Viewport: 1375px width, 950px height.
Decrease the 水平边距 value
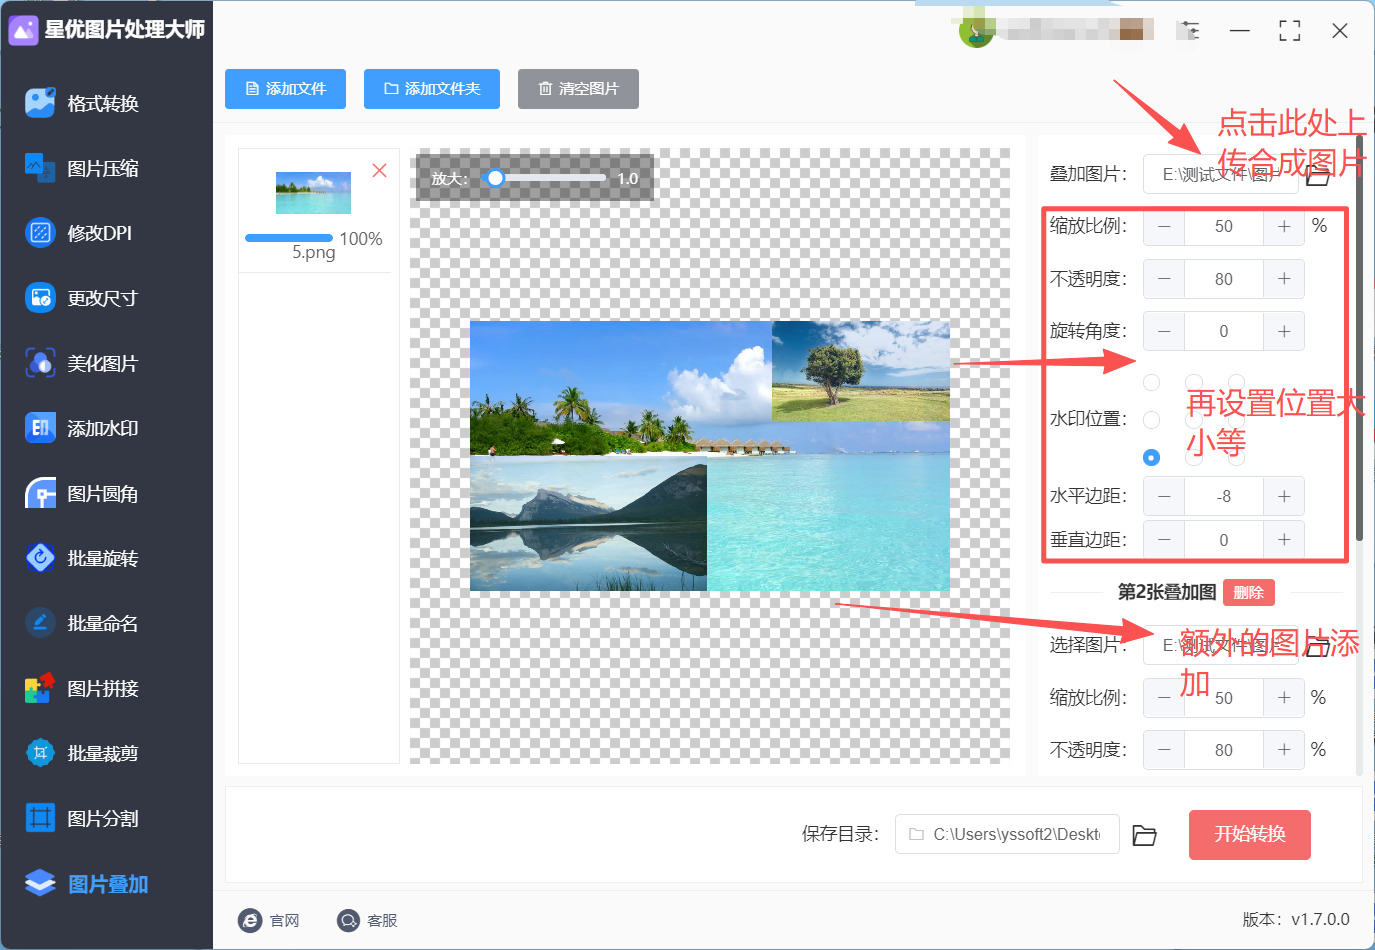[1164, 496]
